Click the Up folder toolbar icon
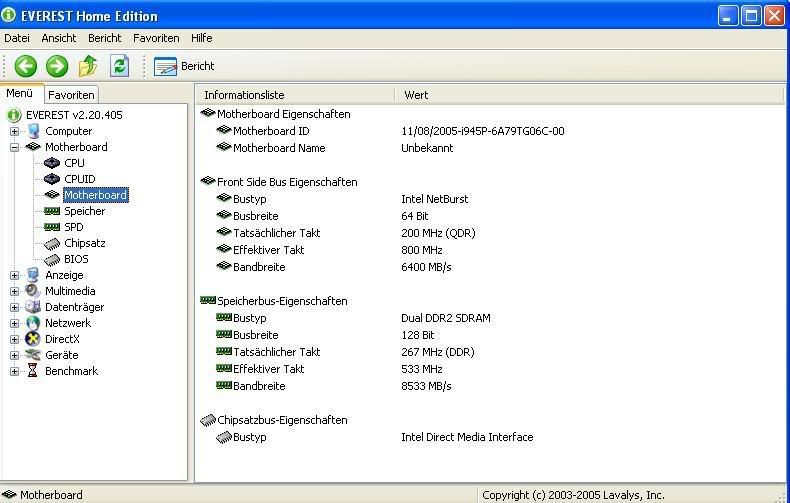Image resolution: width=790 pixels, height=503 pixels. click(88, 66)
